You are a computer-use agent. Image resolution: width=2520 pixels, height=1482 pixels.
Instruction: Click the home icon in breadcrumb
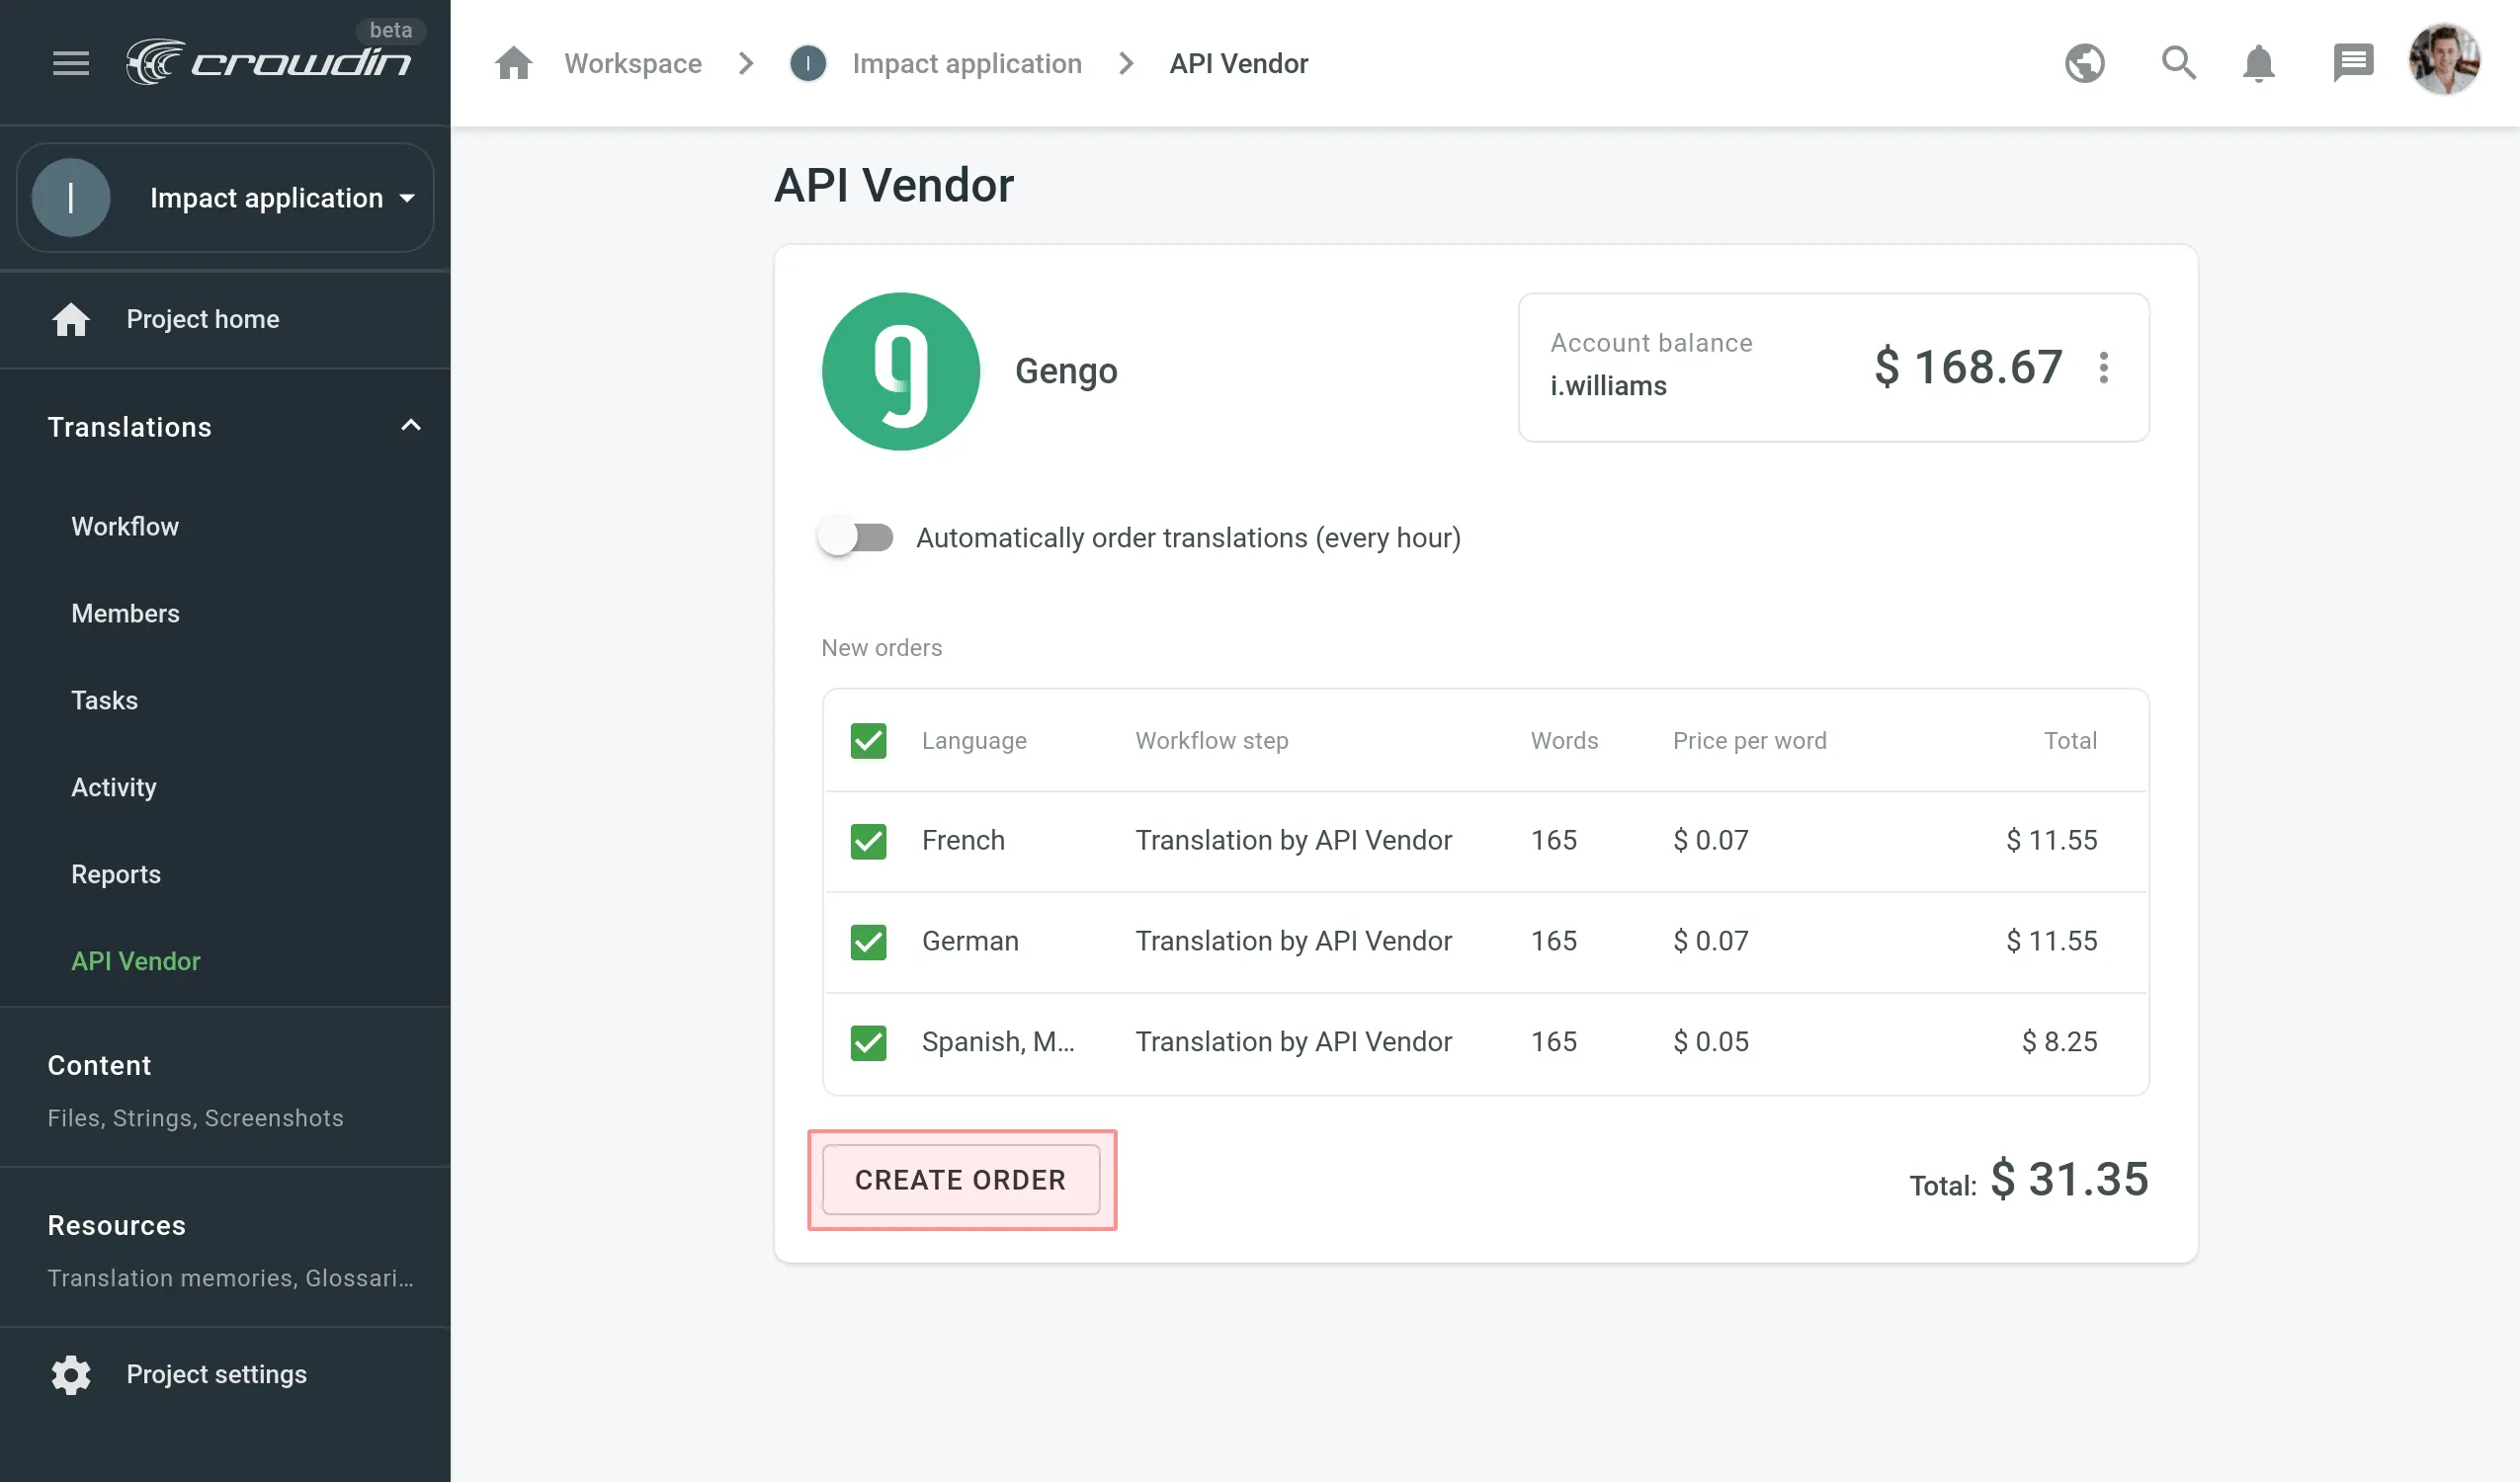(513, 63)
